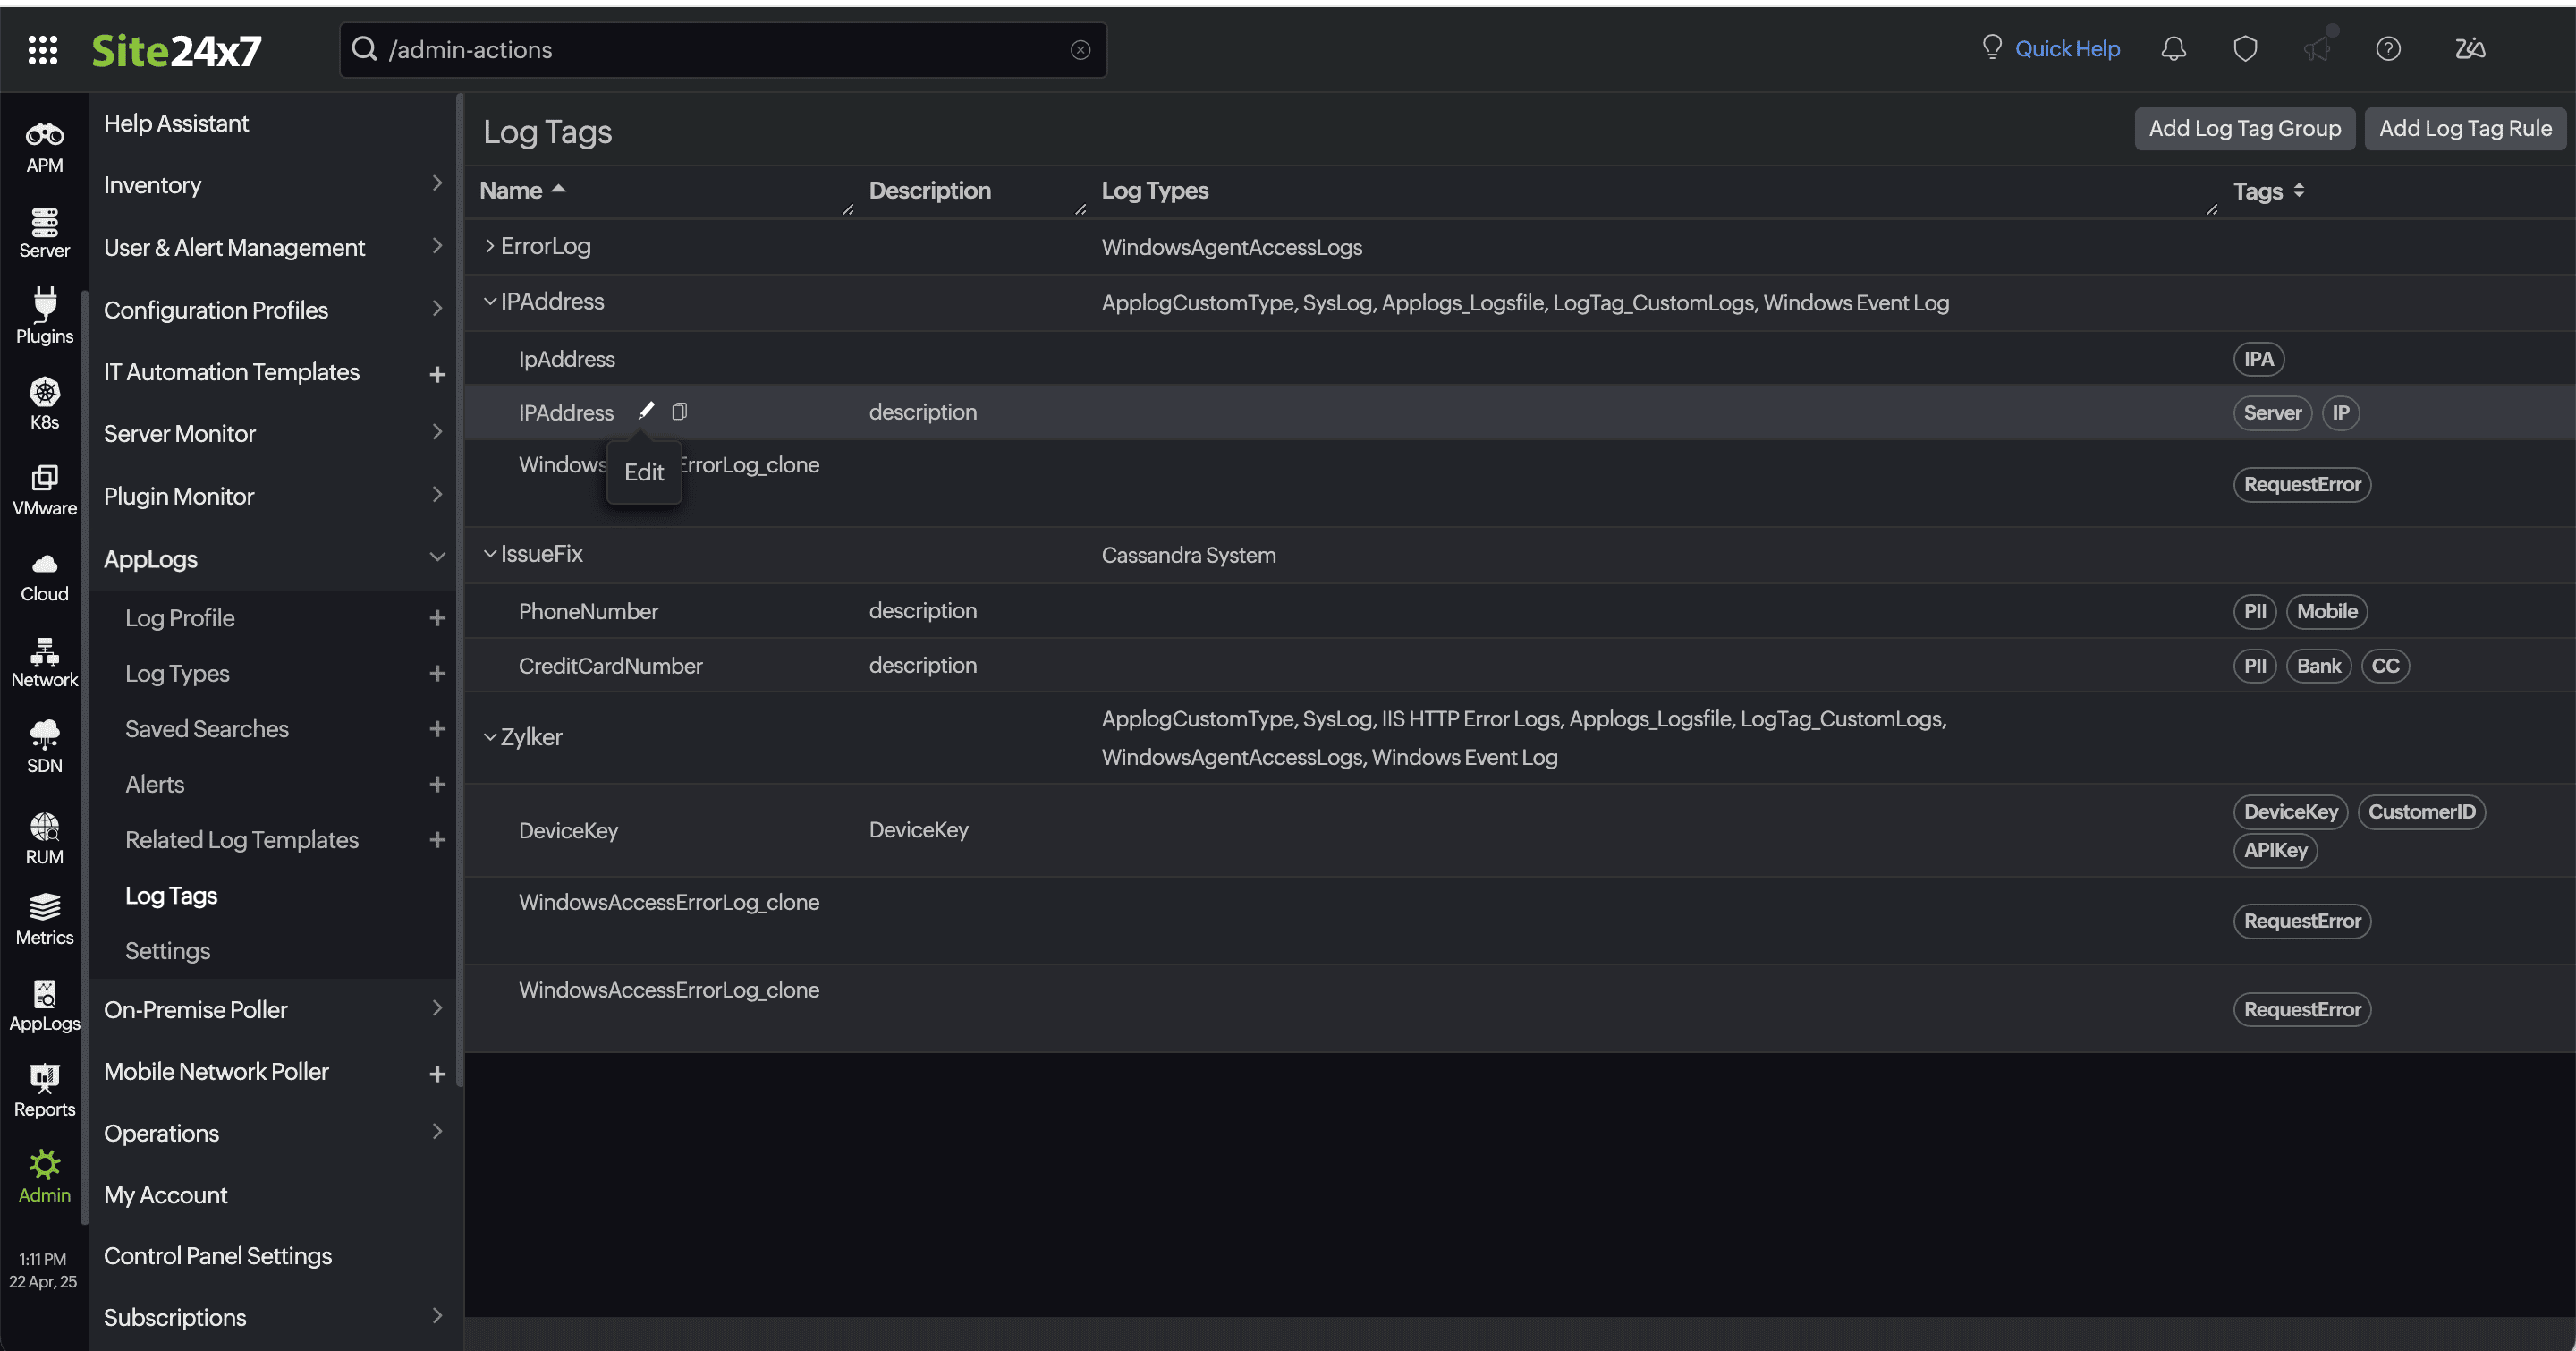
Task: Expand the ErrorLog tag group
Action: 490,246
